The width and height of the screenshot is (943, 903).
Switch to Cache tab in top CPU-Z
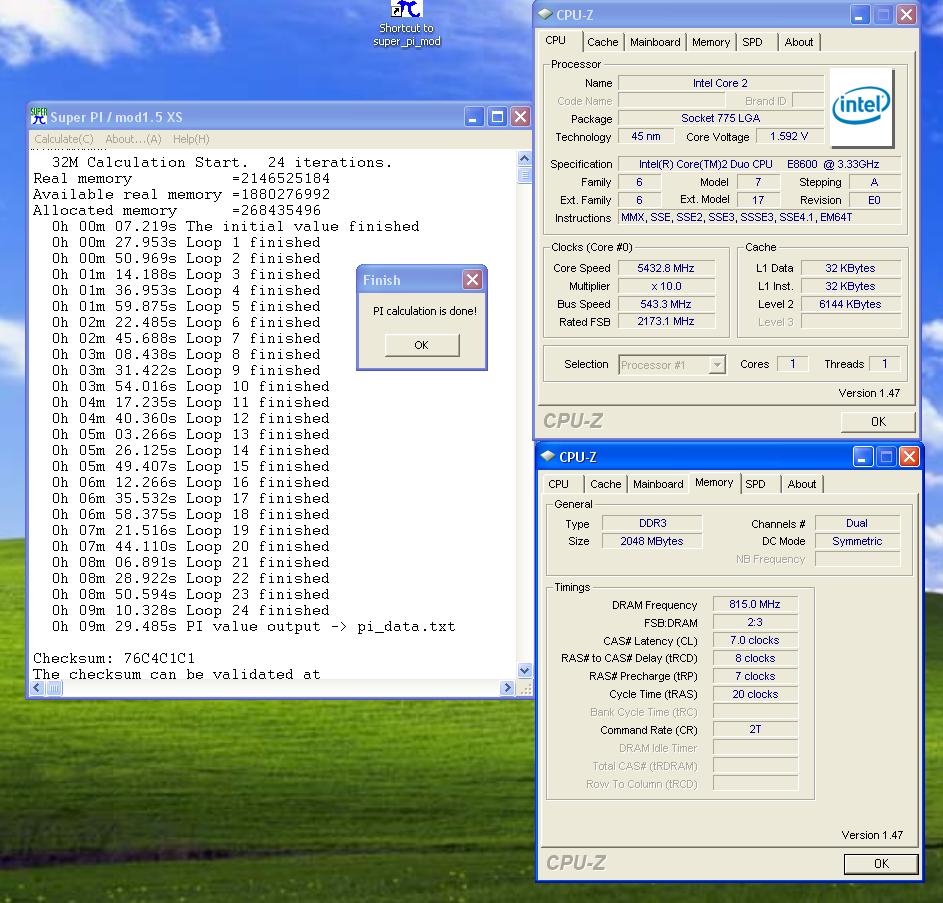(603, 42)
